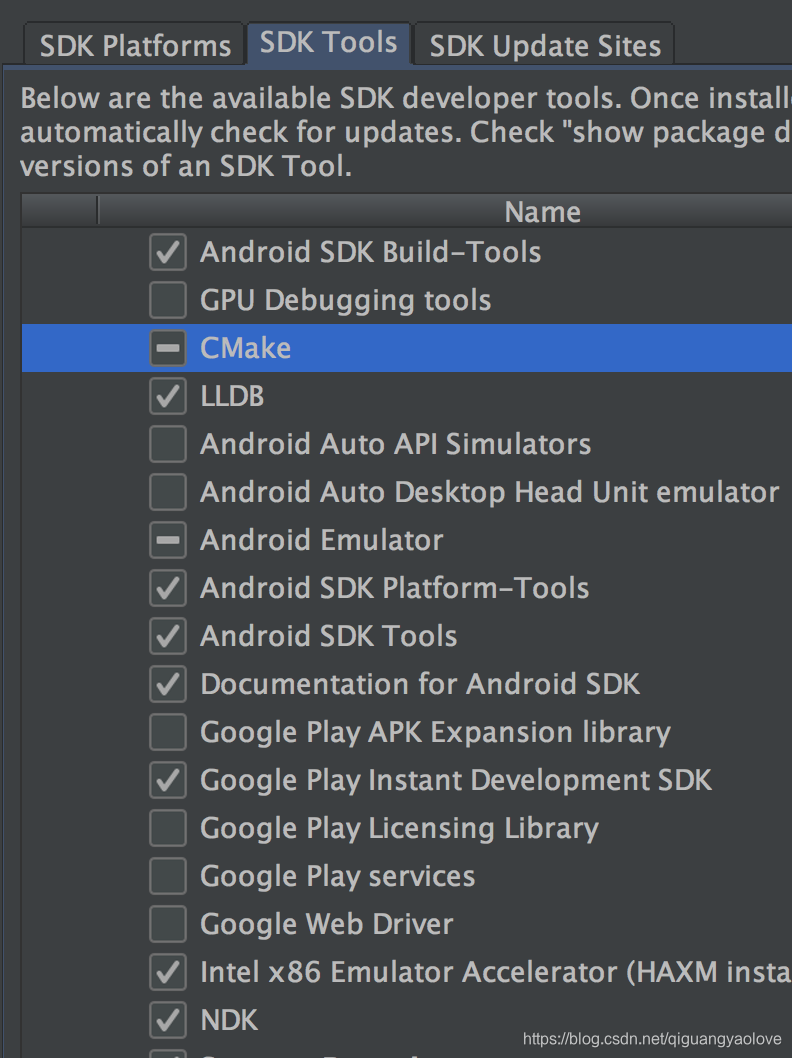Toggle the Android Emulator checkbox

(167, 540)
